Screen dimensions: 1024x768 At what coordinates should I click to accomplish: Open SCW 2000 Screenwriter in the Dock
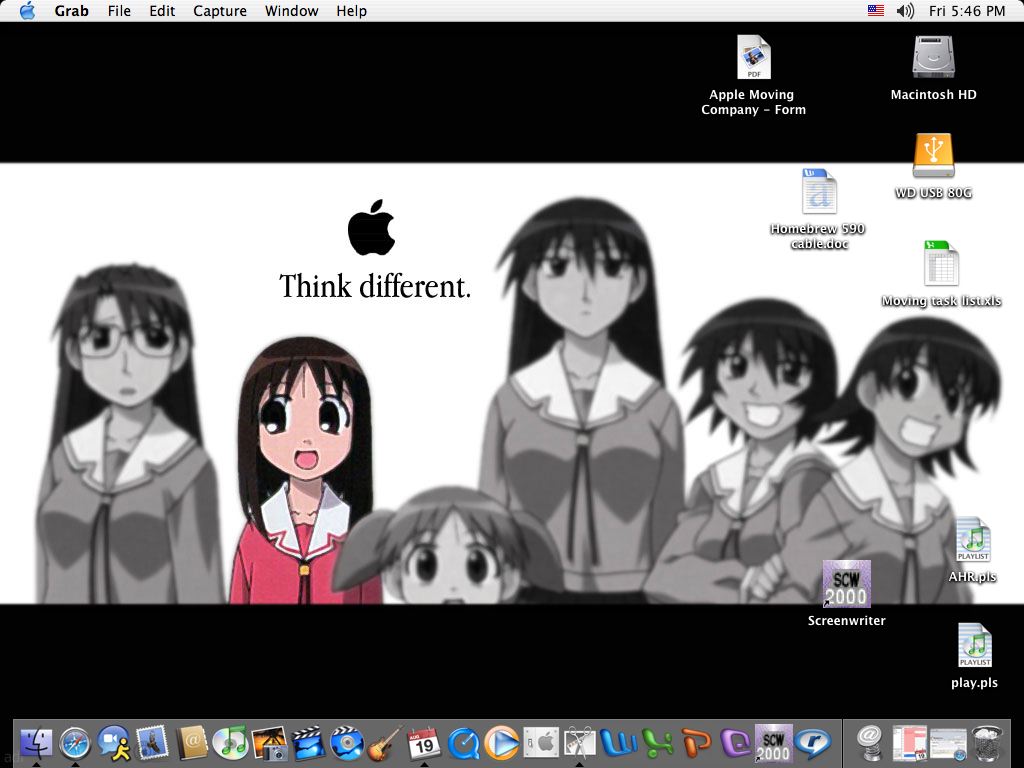pos(773,743)
